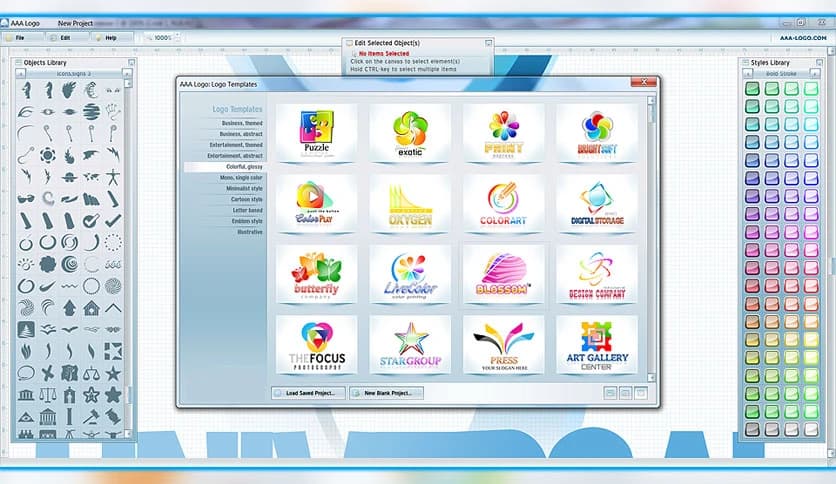Image resolution: width=836 pixels, height=484 pixels.
Task: Select the gavel shape
Action: (91, 416)
